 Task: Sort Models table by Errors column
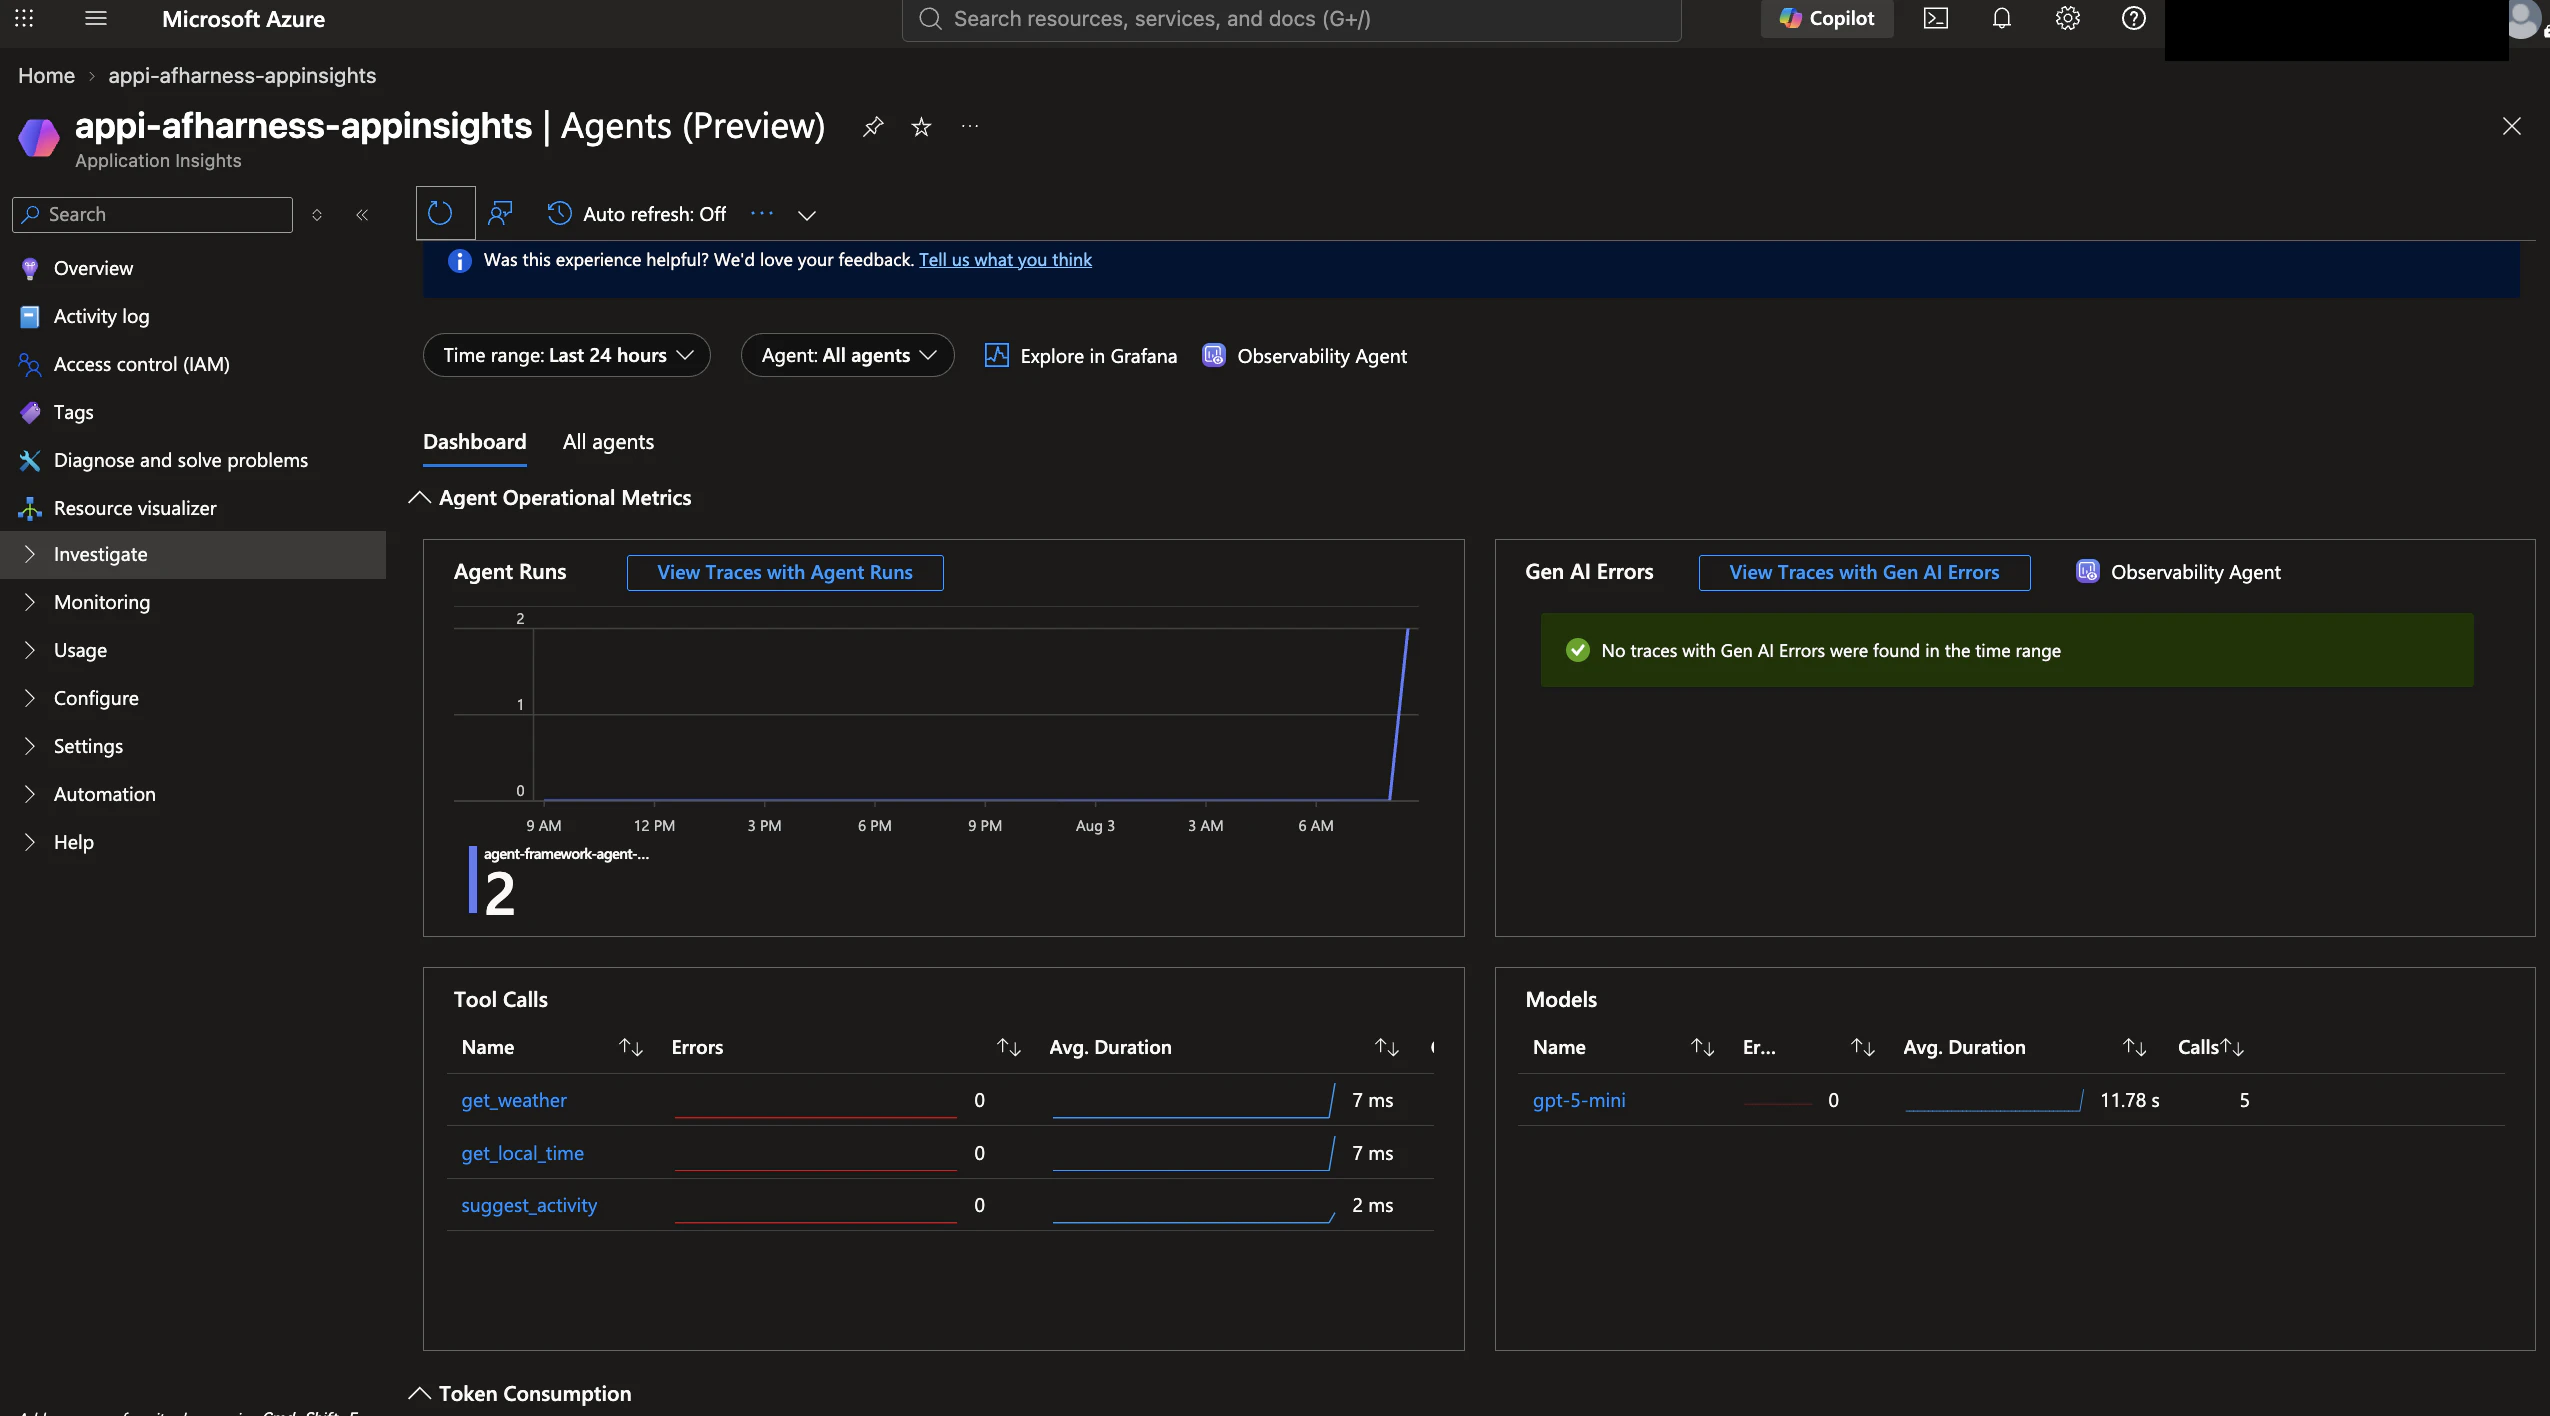click(1863, 1047)
